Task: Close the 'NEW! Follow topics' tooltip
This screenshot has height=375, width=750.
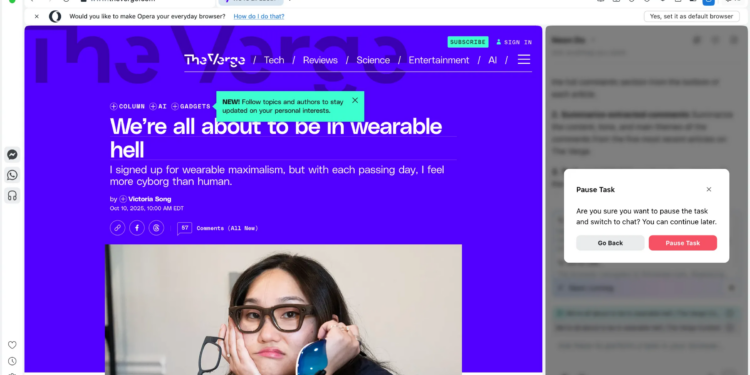Action: tap(355, 100)
